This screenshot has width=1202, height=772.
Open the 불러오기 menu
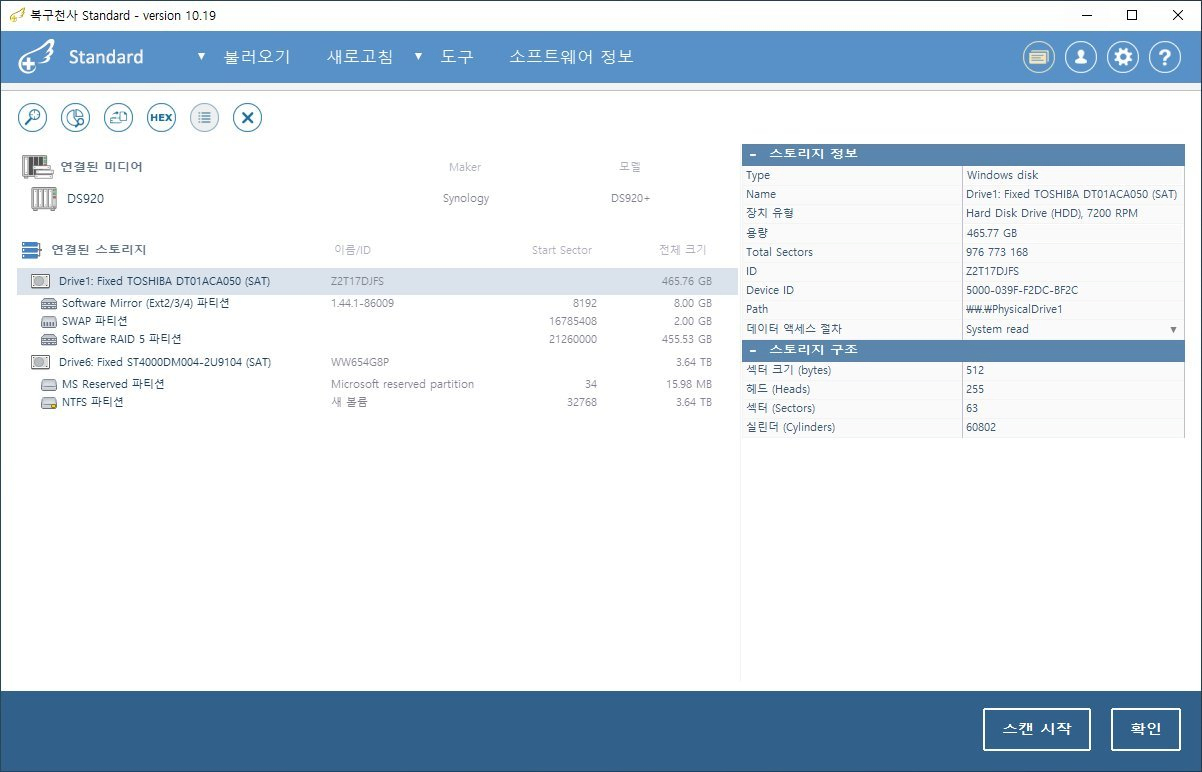(x=257, y=57)
